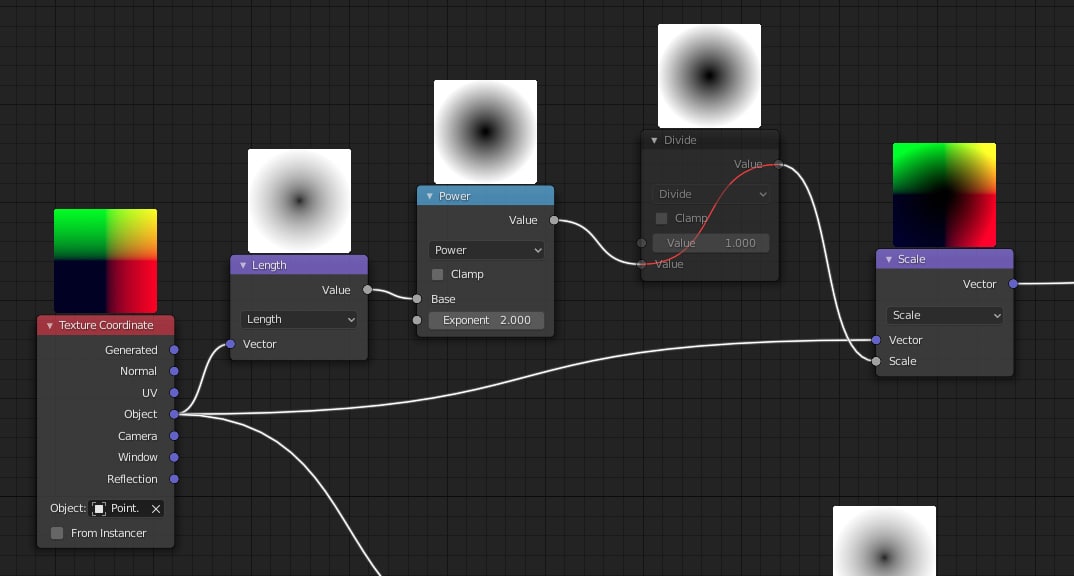Select the Power node header
The image size is (1074, 576).
[486, 196]
